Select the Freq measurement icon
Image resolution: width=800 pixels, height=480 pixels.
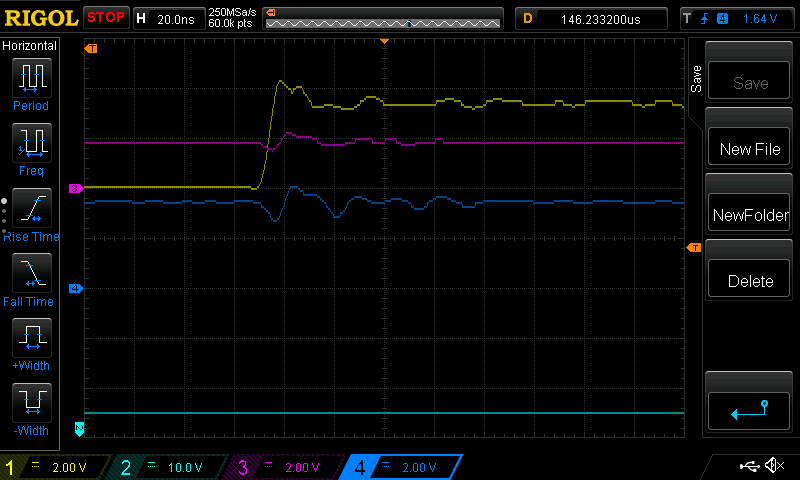coord(32,142)
